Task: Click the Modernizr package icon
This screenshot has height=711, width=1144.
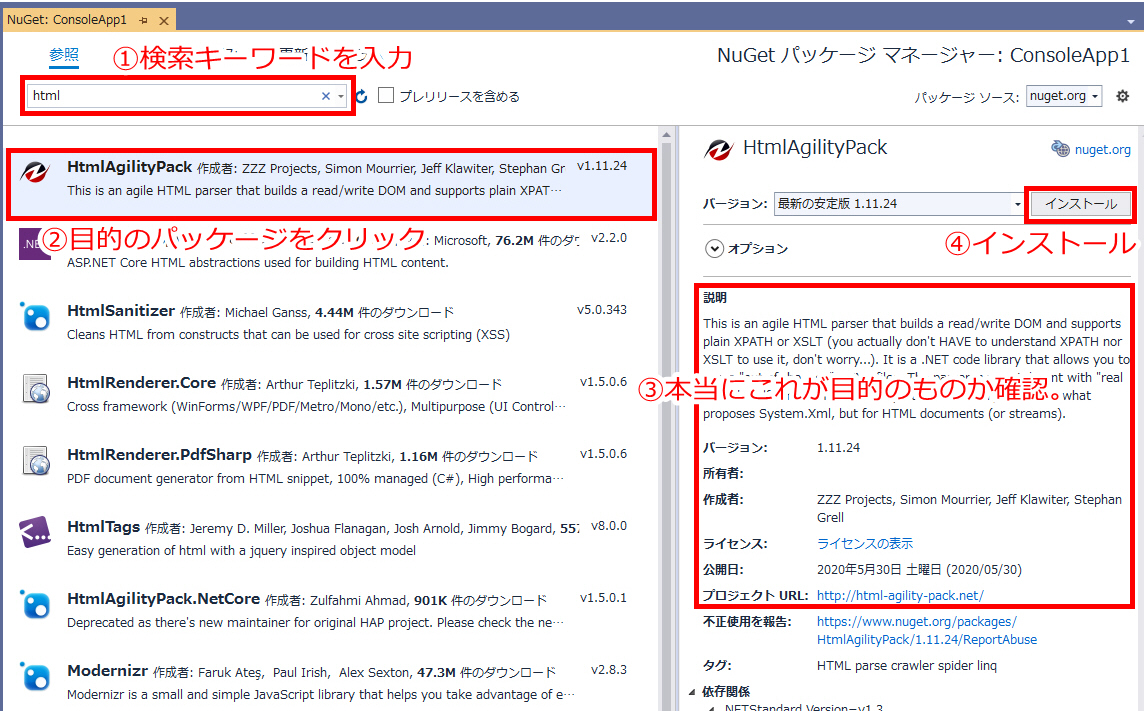Action: click(36, 677)
